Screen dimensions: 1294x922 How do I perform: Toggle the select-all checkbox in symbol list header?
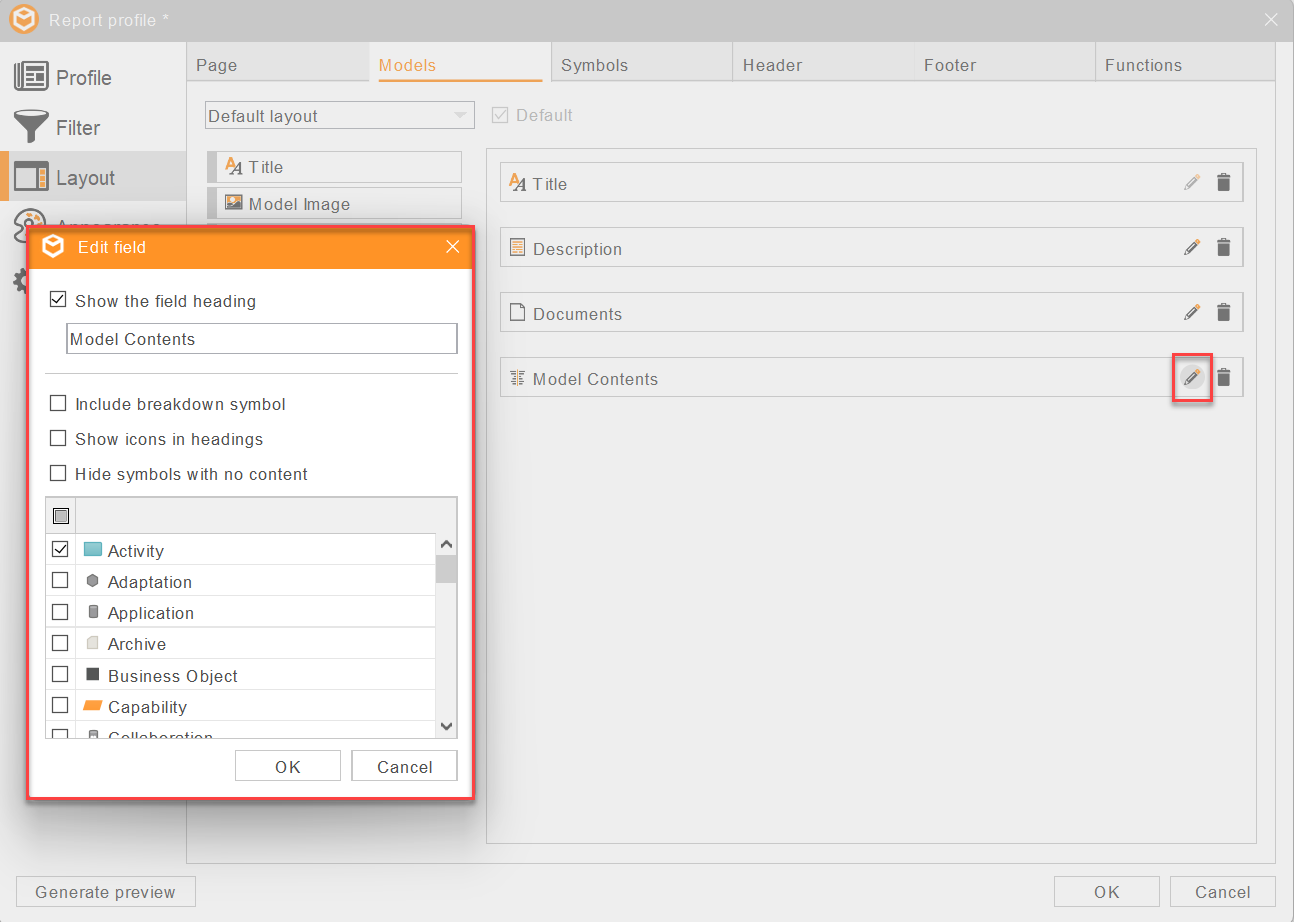[61, 516]
